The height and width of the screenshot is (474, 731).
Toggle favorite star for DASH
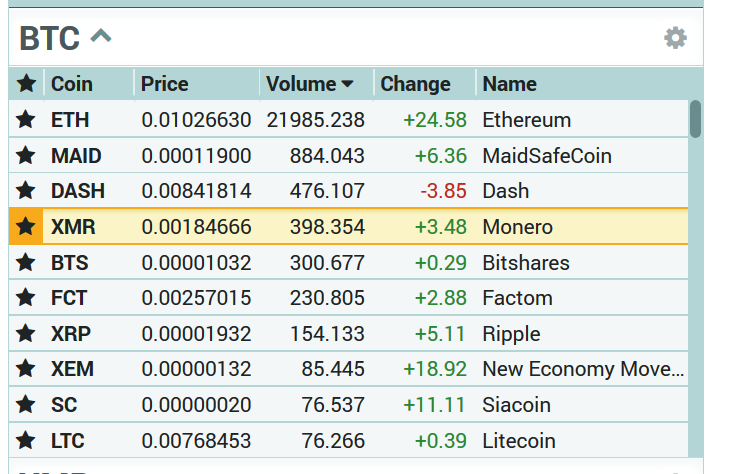click(26, 191)
